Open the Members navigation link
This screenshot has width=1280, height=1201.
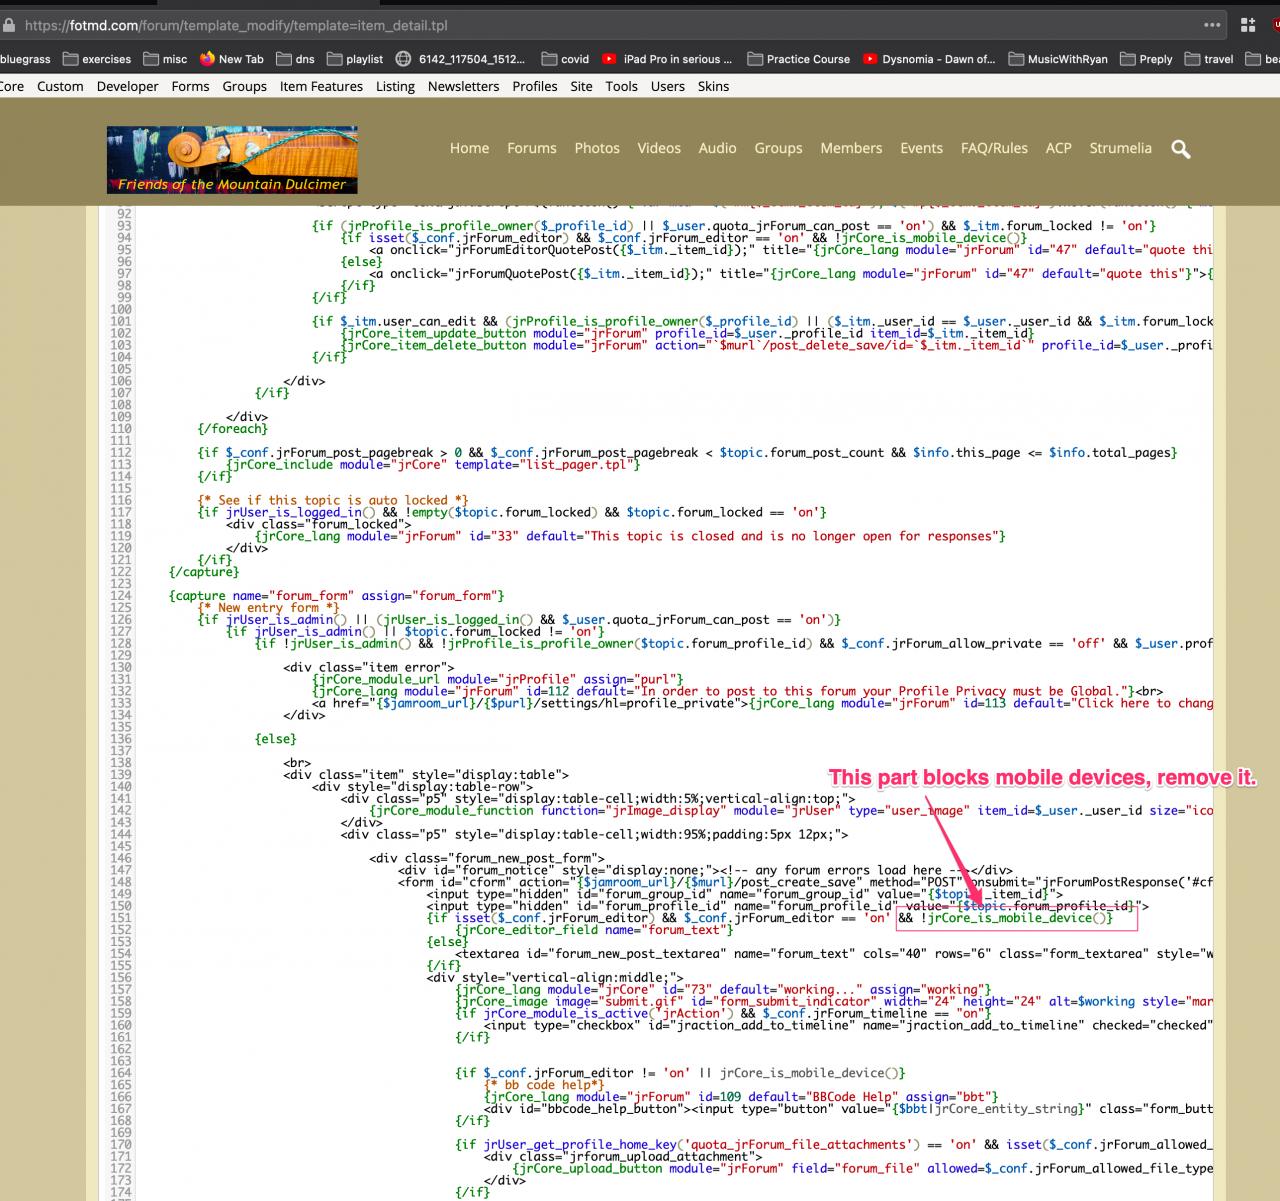click(851, 148)
